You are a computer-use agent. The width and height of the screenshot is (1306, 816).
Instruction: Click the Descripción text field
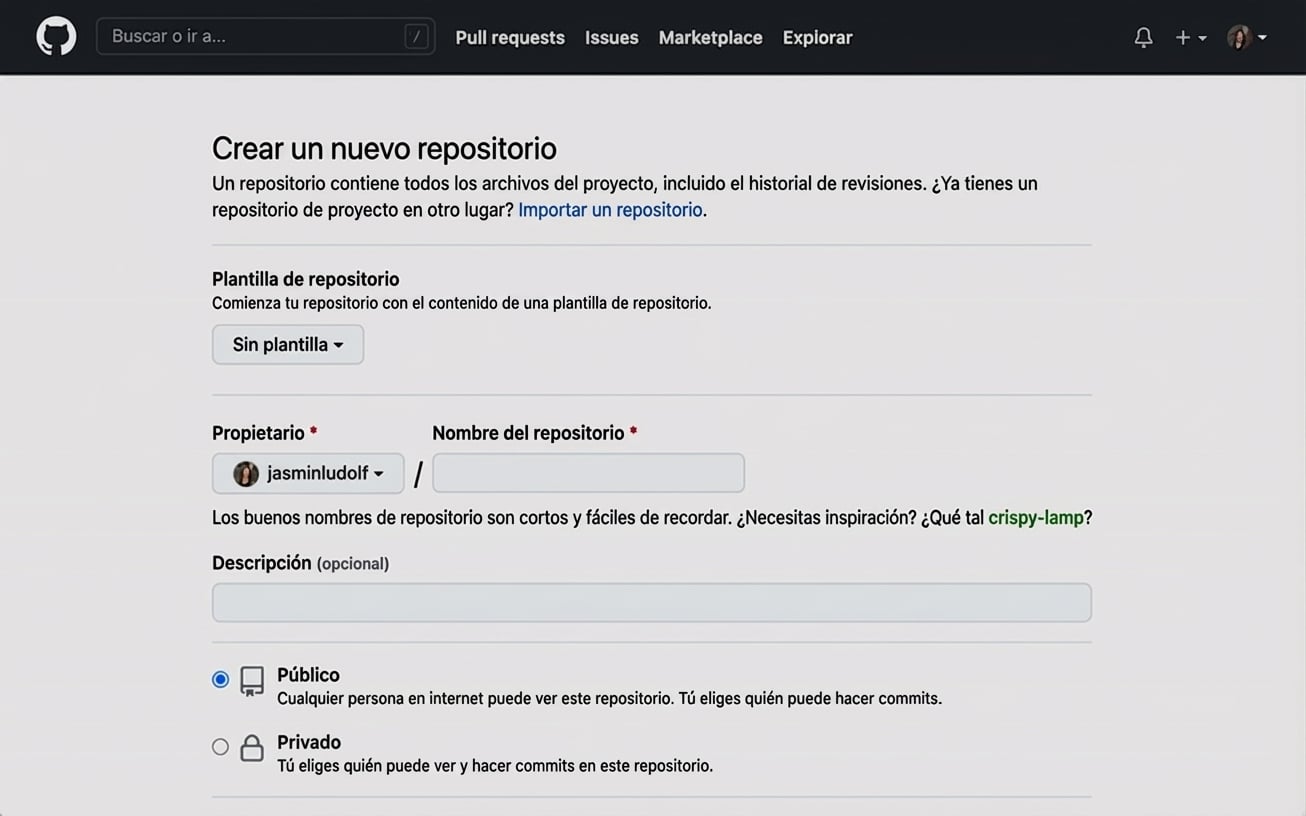point(652,603)
